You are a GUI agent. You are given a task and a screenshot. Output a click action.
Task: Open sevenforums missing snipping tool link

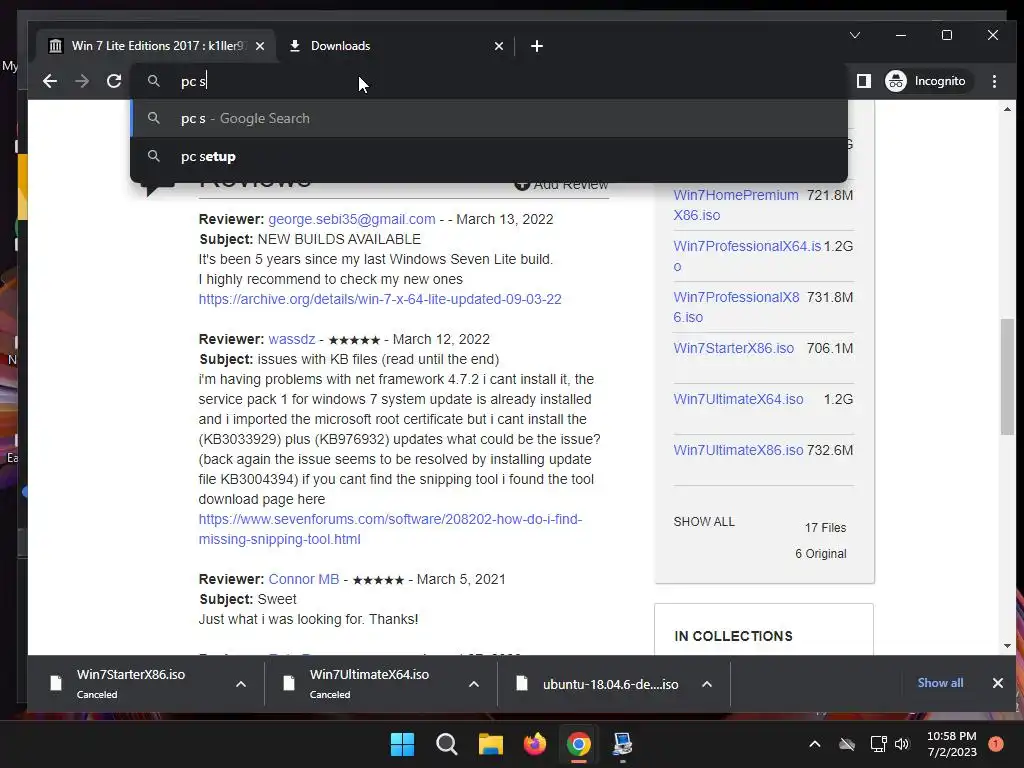[390, 529]
